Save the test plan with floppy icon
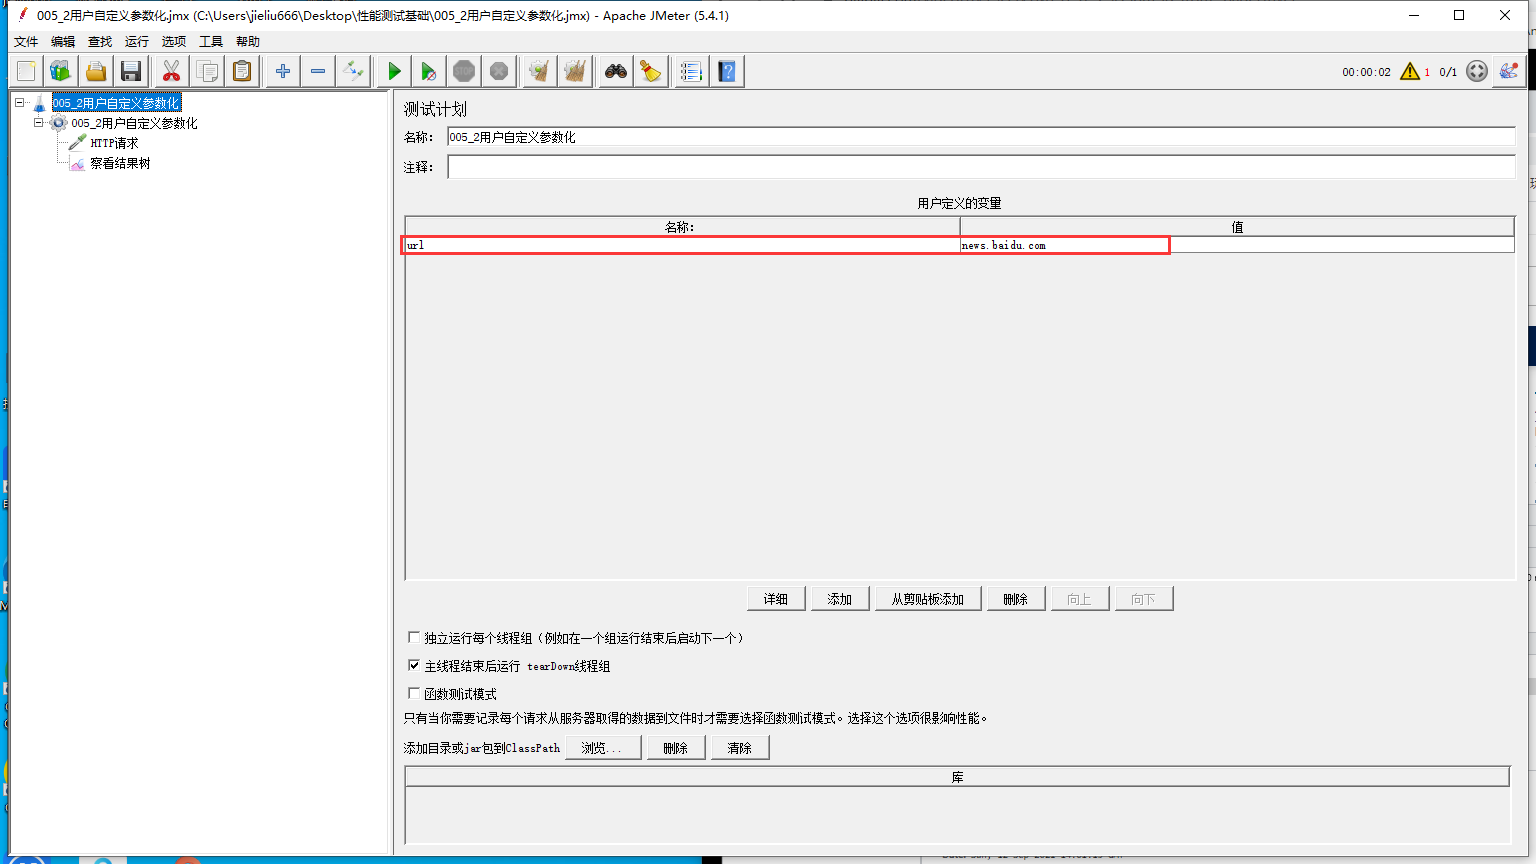This screenshot has width=1536, height=864. [x=131, y=71]
